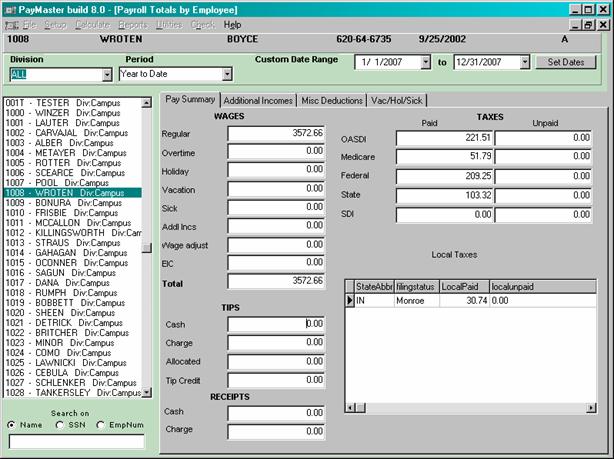Screen dimensions: 614x459
Task: Open the Setup menu
Action: (55, 25)
